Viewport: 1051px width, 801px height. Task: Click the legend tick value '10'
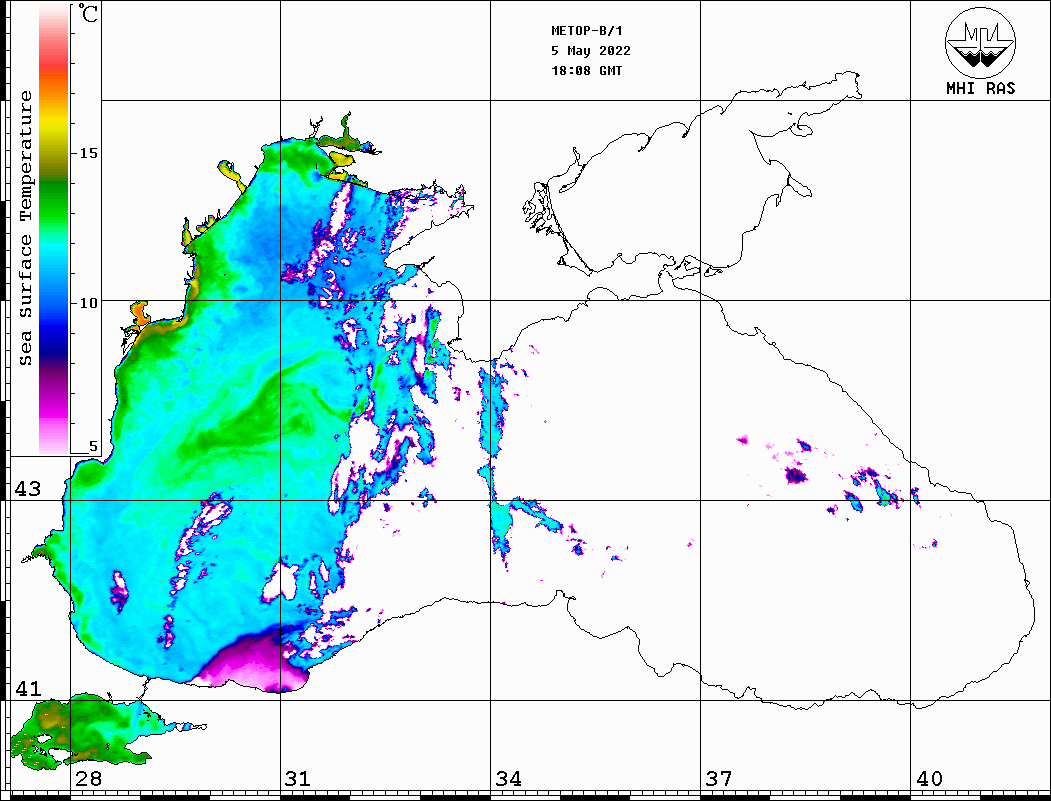coord(88,303)
